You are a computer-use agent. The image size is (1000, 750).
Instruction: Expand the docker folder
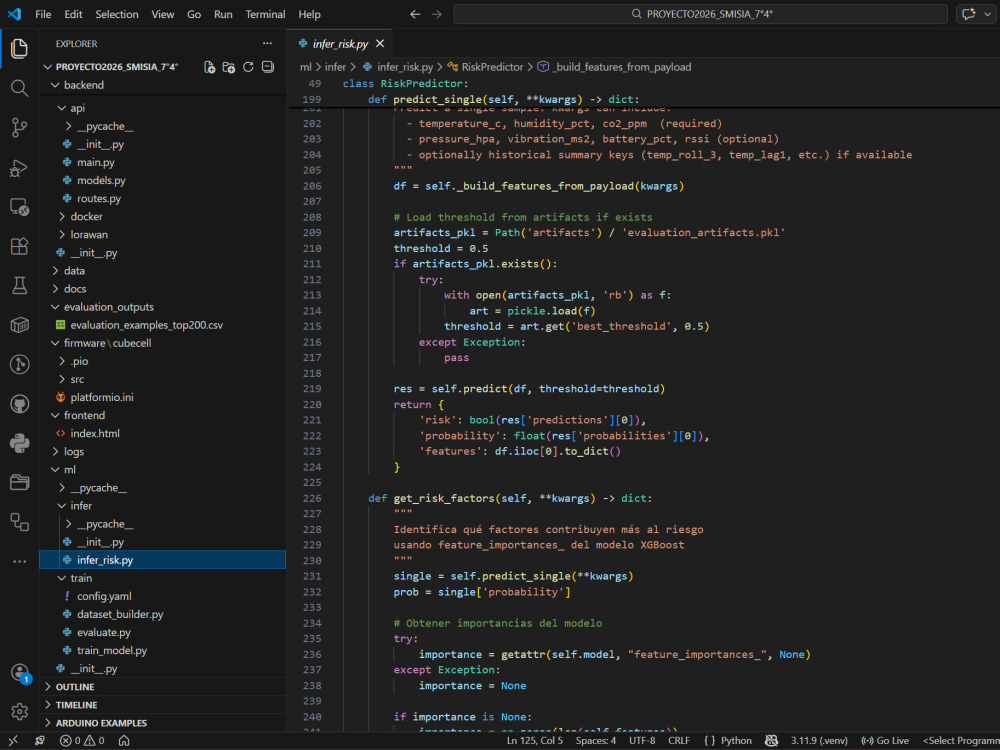coord(86,217)
